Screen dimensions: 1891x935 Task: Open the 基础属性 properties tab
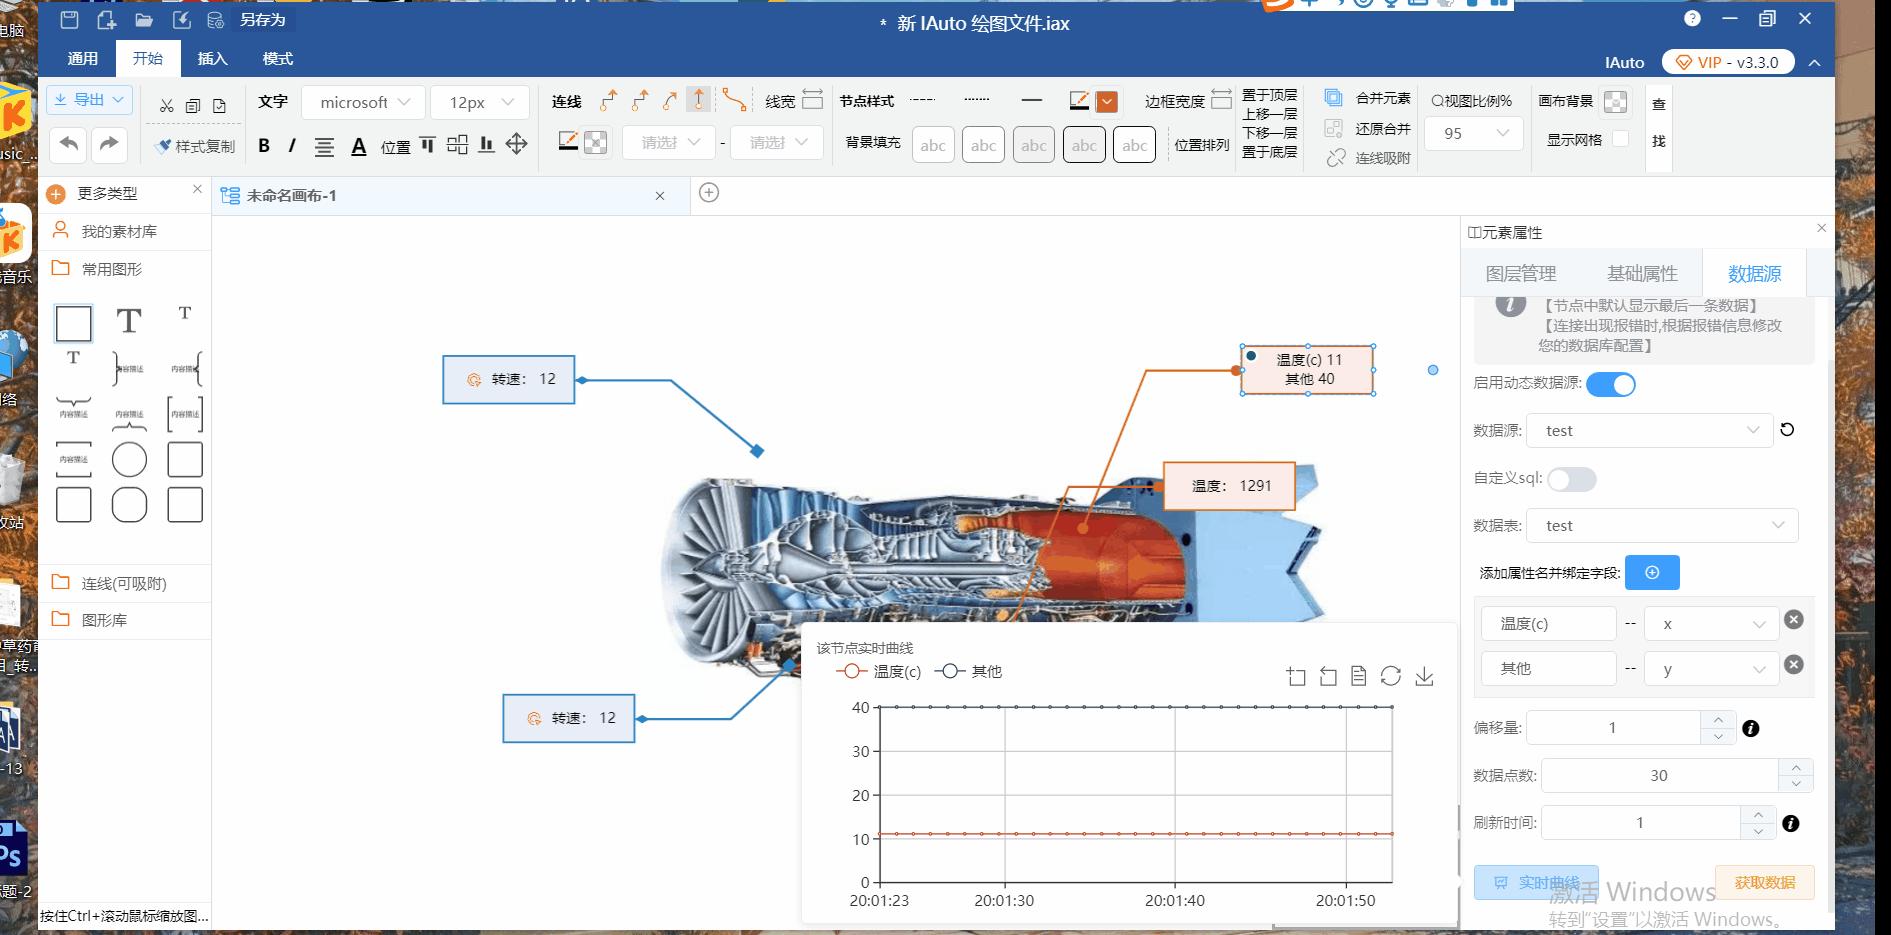1641,274
